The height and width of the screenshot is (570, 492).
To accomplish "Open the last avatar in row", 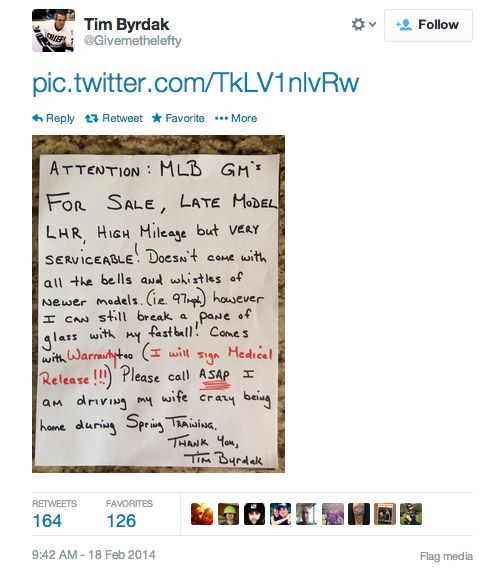I will [411, 514].
